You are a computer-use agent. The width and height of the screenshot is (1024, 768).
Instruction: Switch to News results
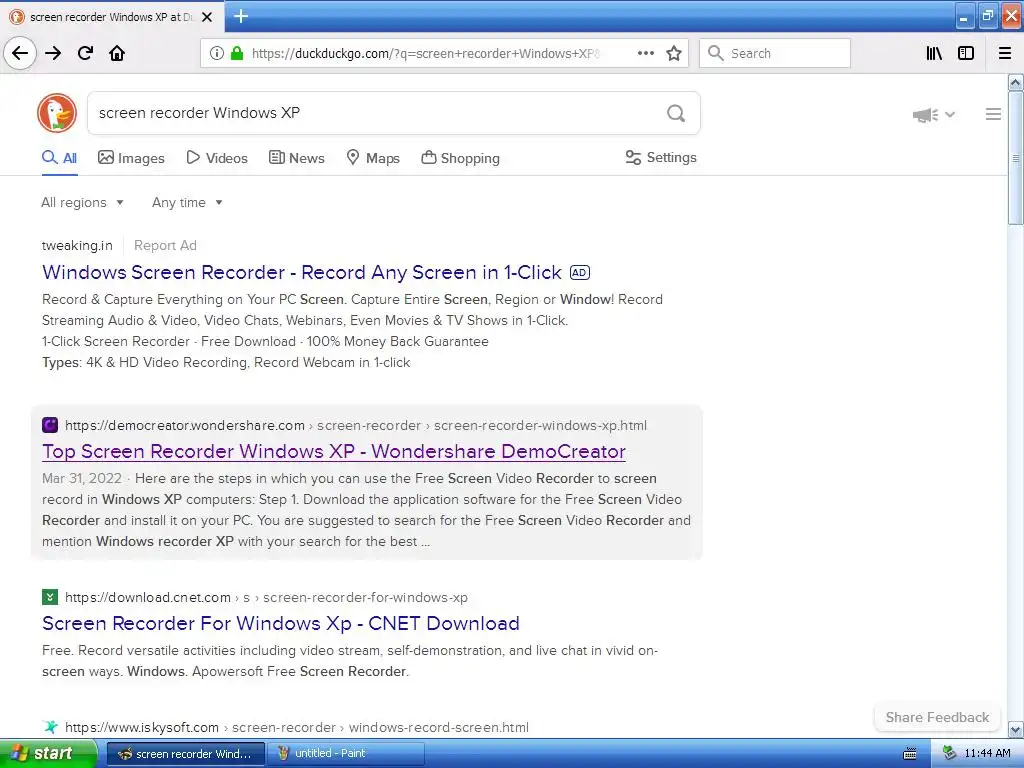[297, 158]
